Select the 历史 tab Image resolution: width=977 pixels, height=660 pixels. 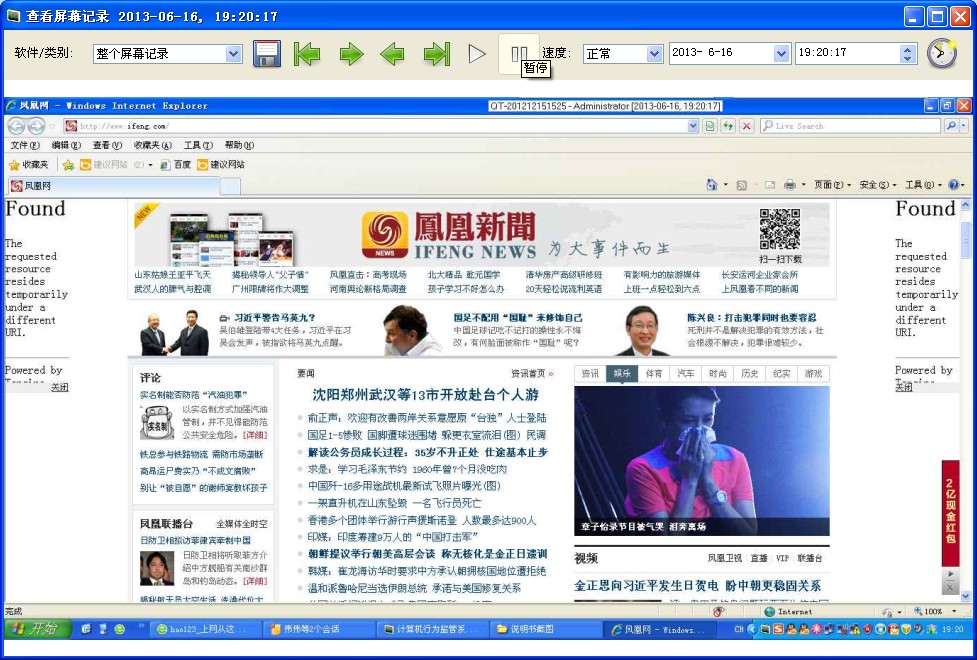(x=750, y=373)
